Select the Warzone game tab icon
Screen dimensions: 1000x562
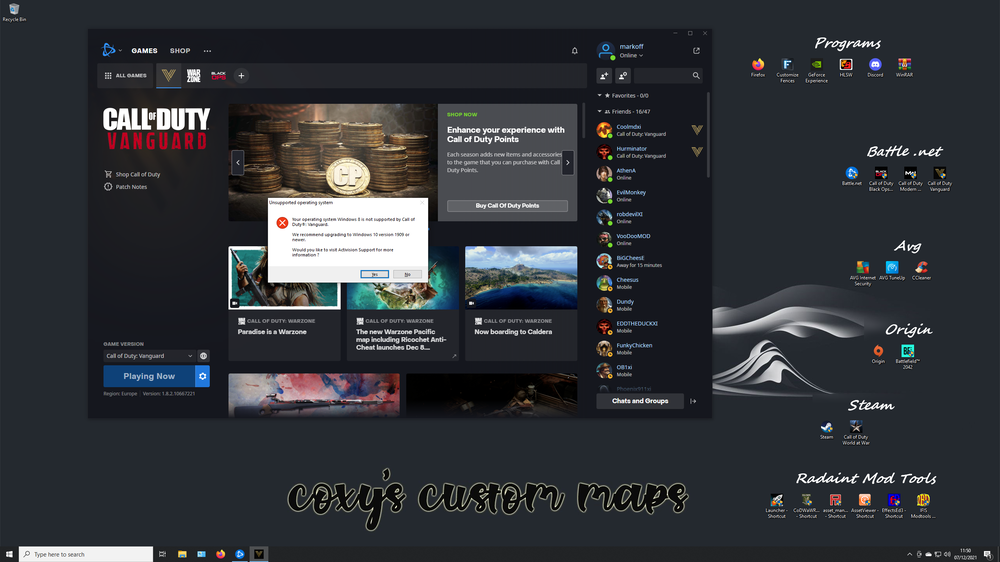click(x=193, y=75)
